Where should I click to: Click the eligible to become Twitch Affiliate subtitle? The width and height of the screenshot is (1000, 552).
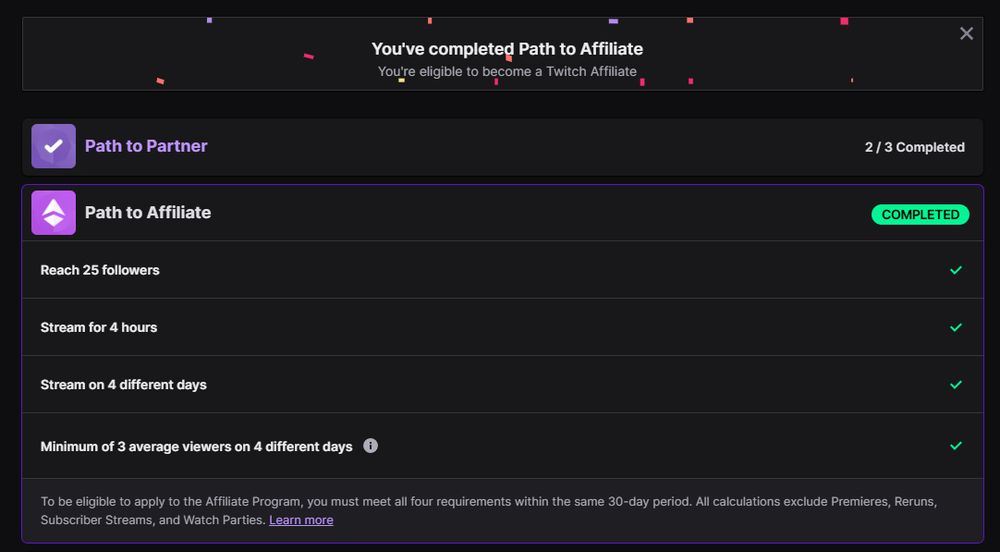tap(507, 72)
